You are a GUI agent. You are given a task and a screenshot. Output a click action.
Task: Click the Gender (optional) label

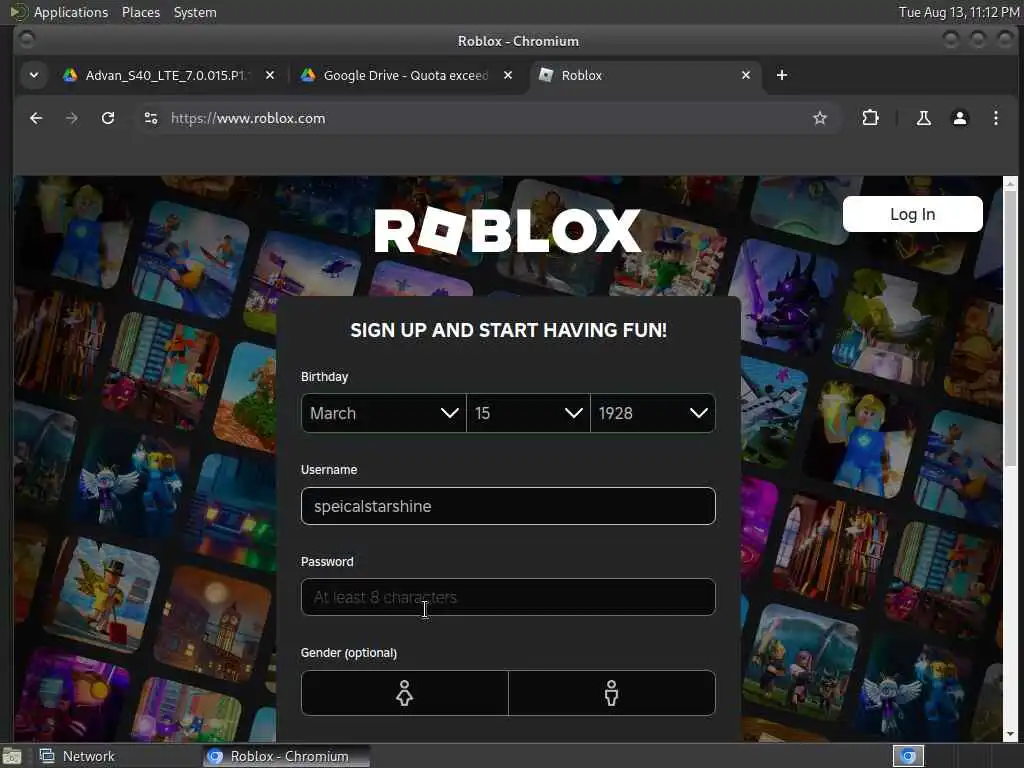[x=349, y=652]
